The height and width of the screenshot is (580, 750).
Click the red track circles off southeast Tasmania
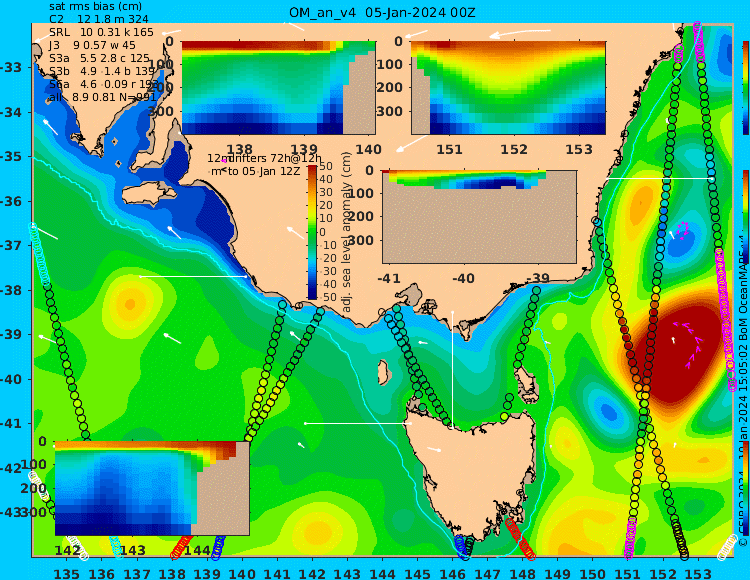coord(520,539)
